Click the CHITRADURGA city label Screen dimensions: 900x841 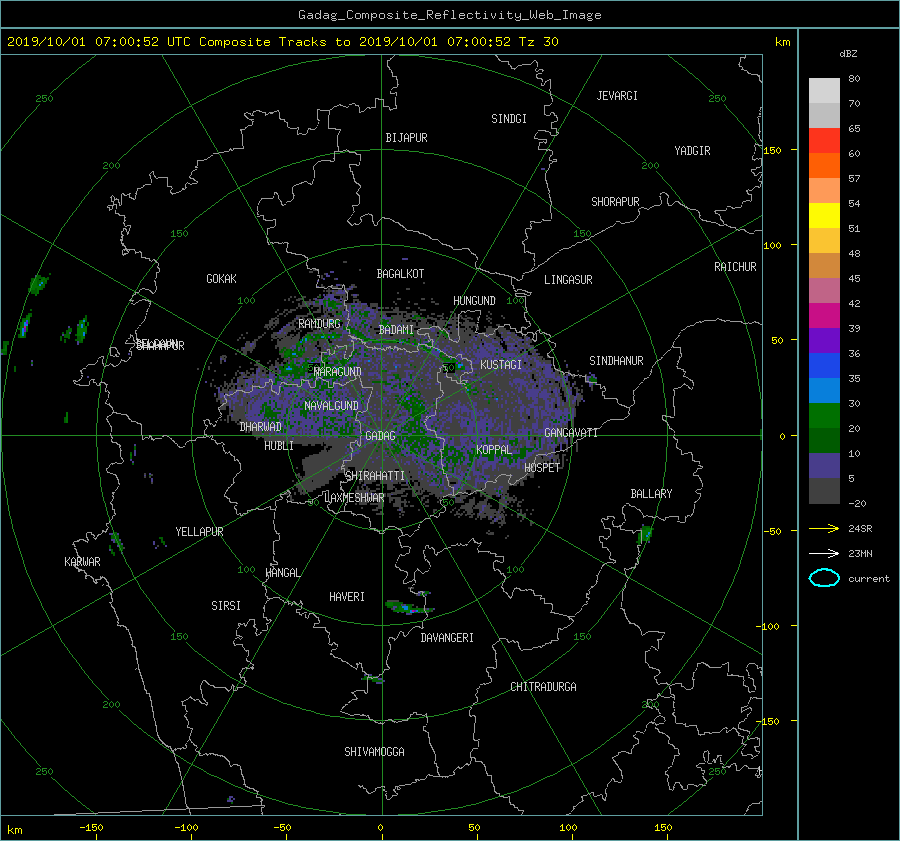tap(543, 687)
